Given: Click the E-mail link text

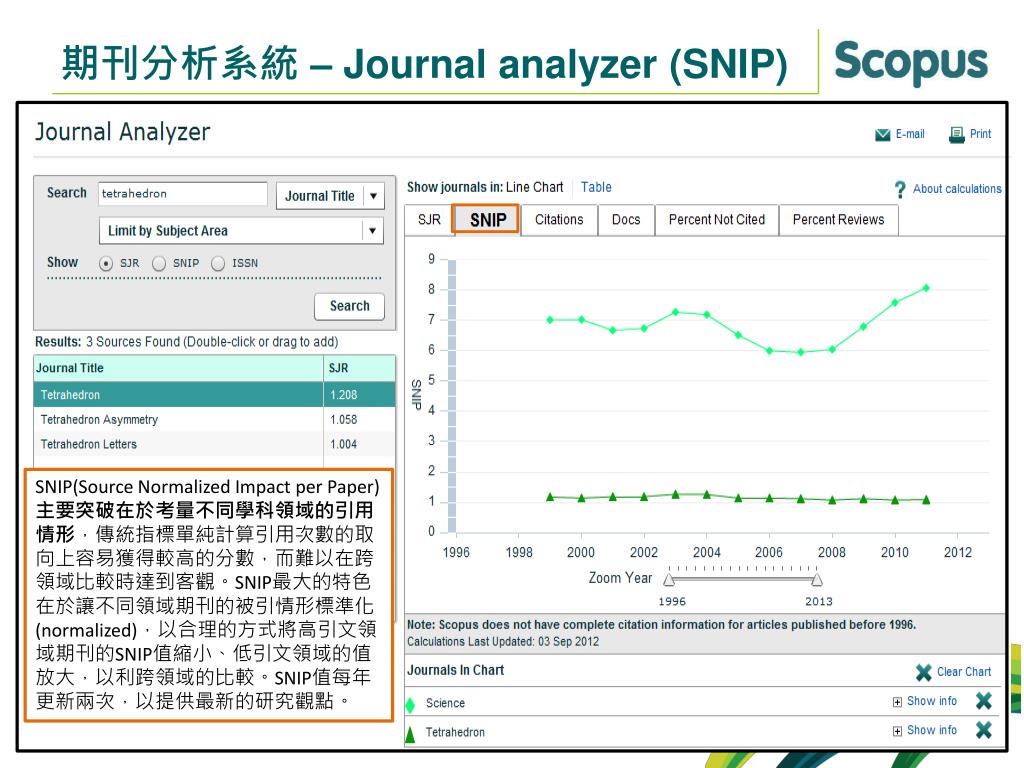Looking at the screenshot, I should coord(910,134).
